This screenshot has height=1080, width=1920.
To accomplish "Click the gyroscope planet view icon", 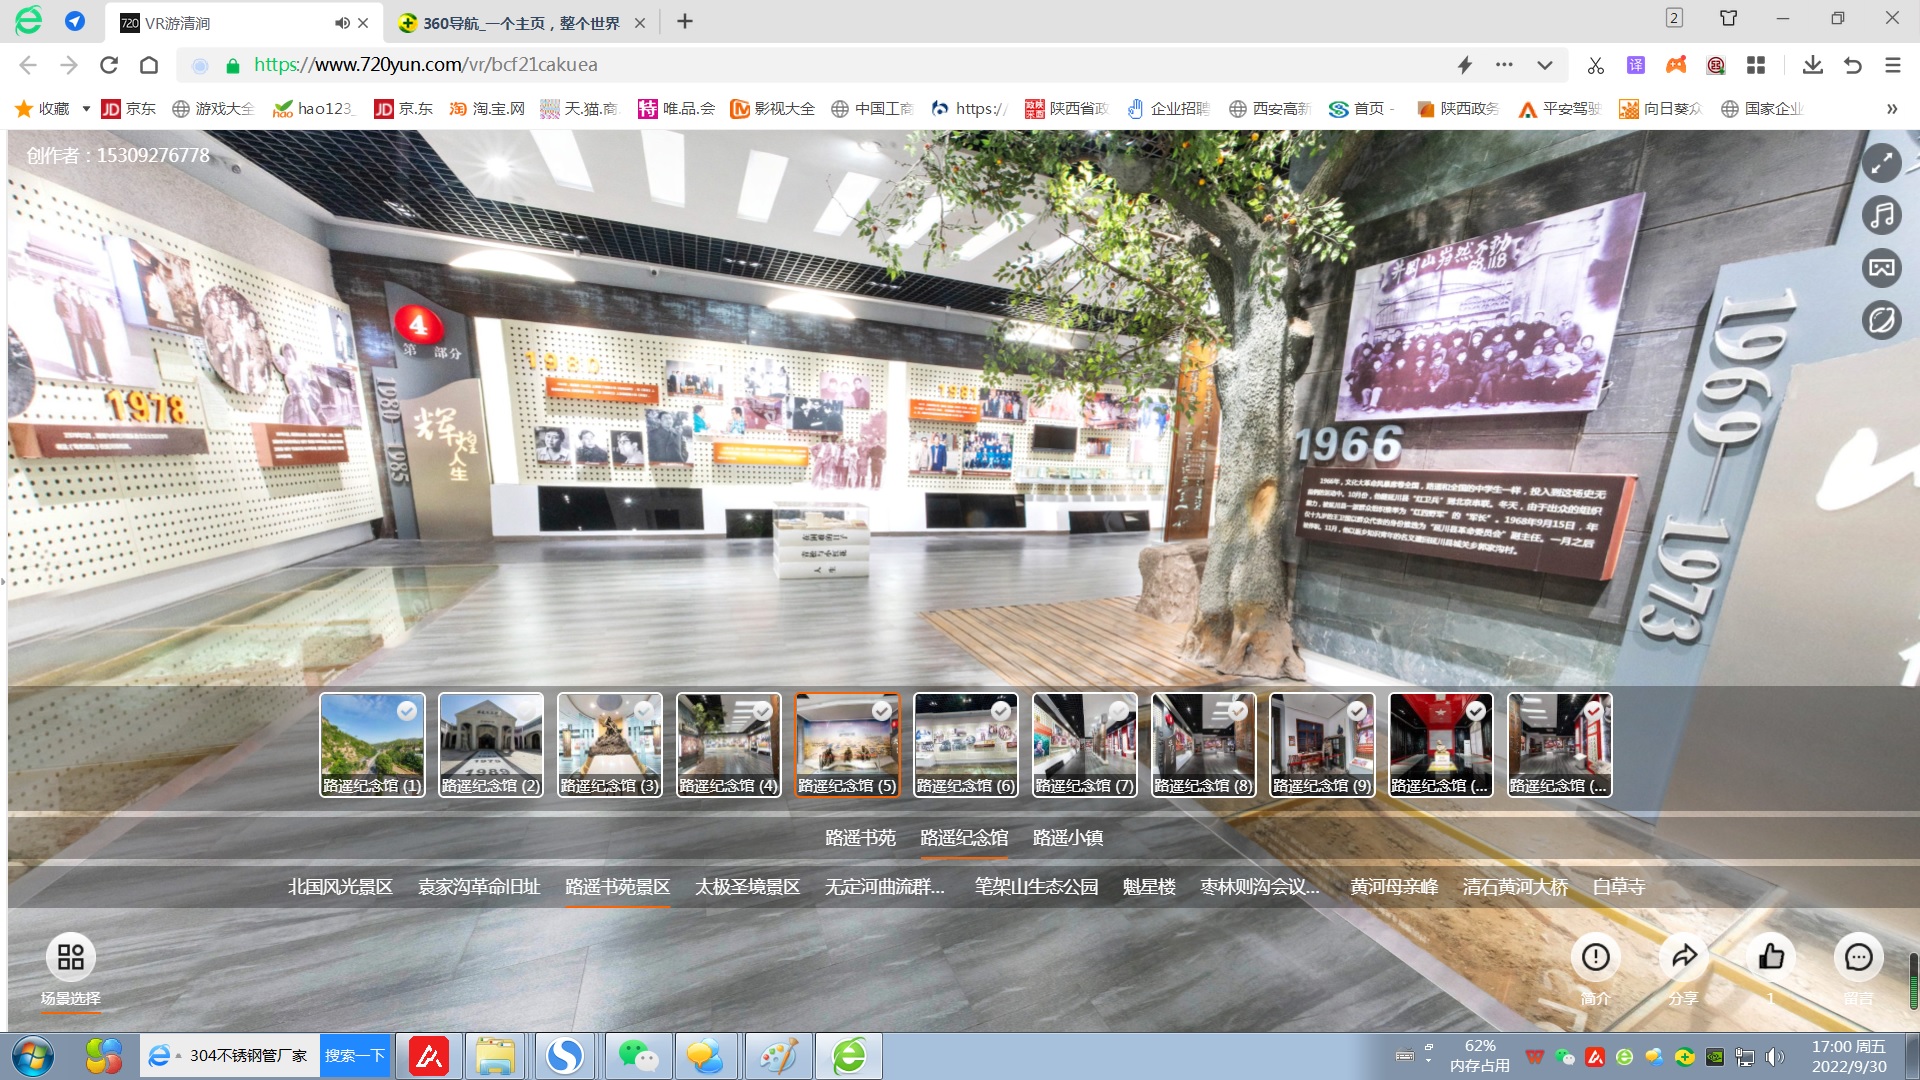I will pos(1881,320).
